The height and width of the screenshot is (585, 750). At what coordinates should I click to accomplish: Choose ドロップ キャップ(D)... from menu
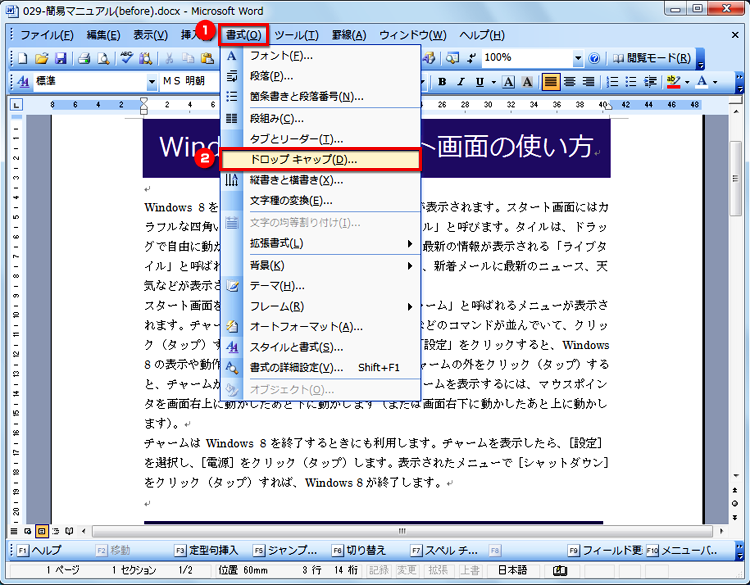click(x=320, y=160)
